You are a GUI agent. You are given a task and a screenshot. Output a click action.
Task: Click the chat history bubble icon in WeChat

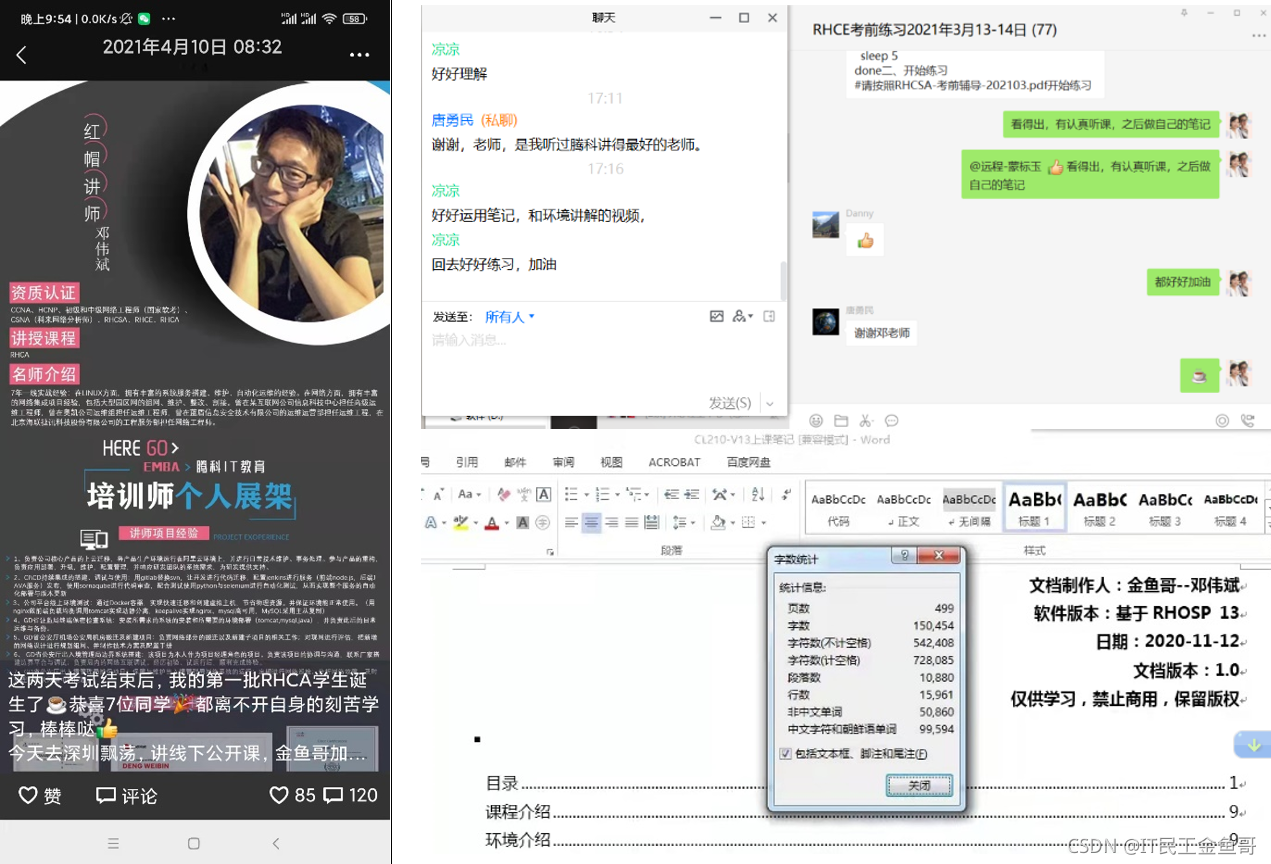[891, 421]
